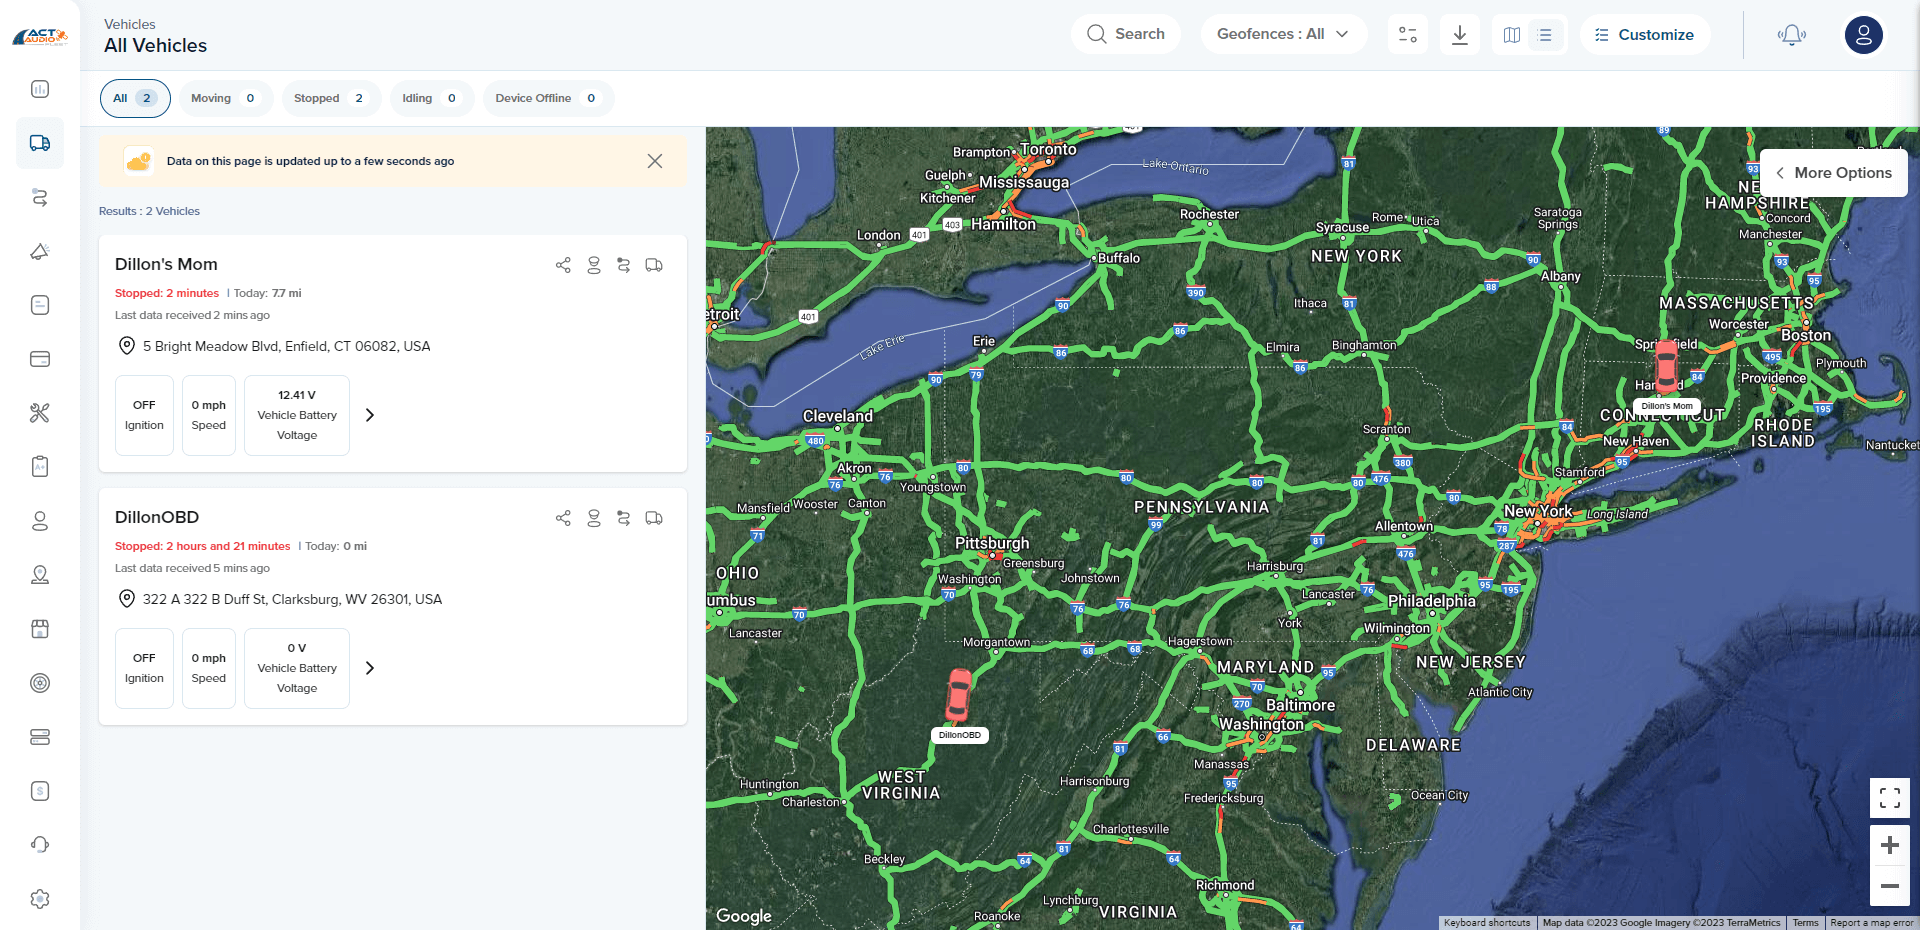Share Dillon's Mom vehicle location
The height and width of the screenshot is (930, 1920).
(563, 265)
